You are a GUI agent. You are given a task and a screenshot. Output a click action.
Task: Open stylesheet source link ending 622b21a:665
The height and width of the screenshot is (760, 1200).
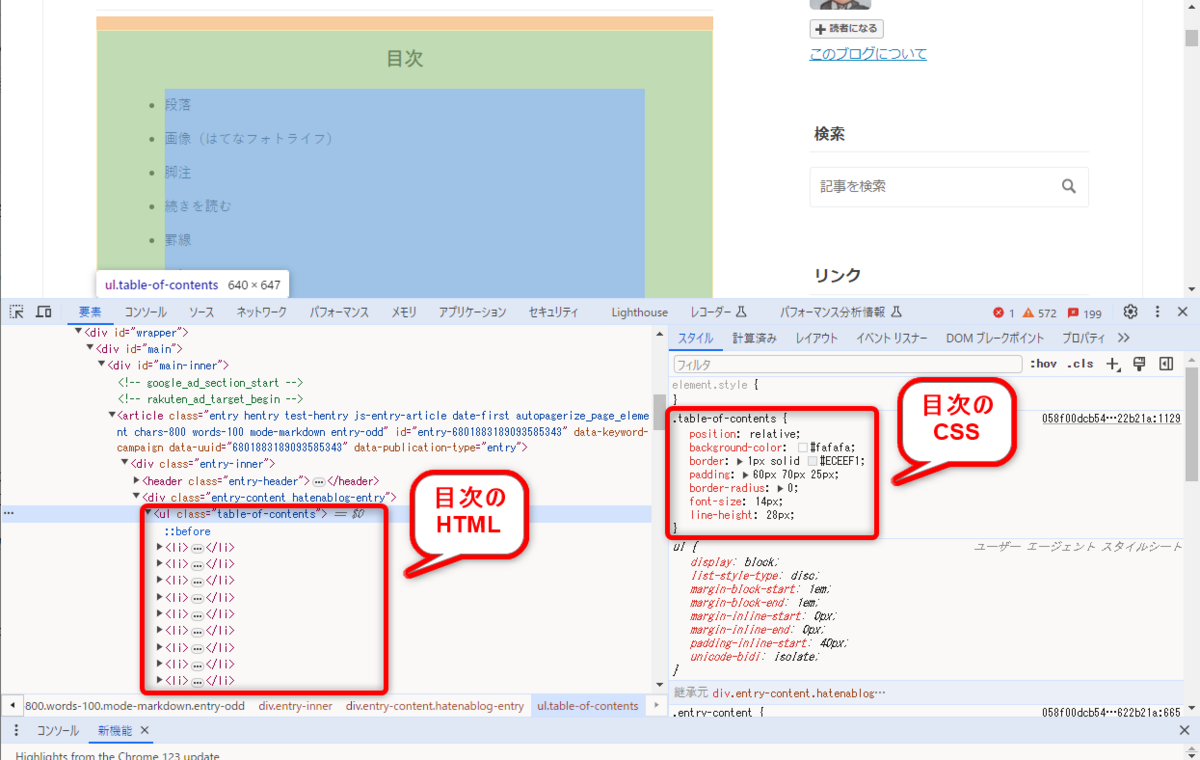1111,712
